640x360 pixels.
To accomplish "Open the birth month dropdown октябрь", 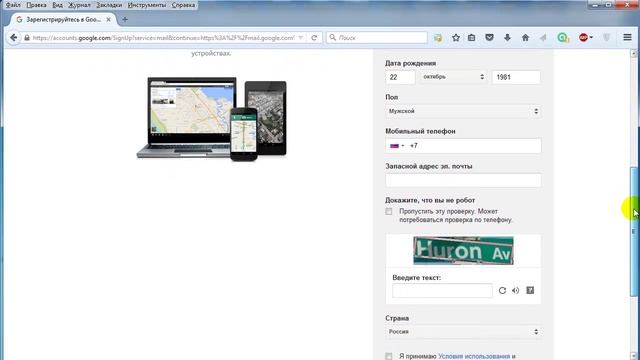I will coord(453,77).
